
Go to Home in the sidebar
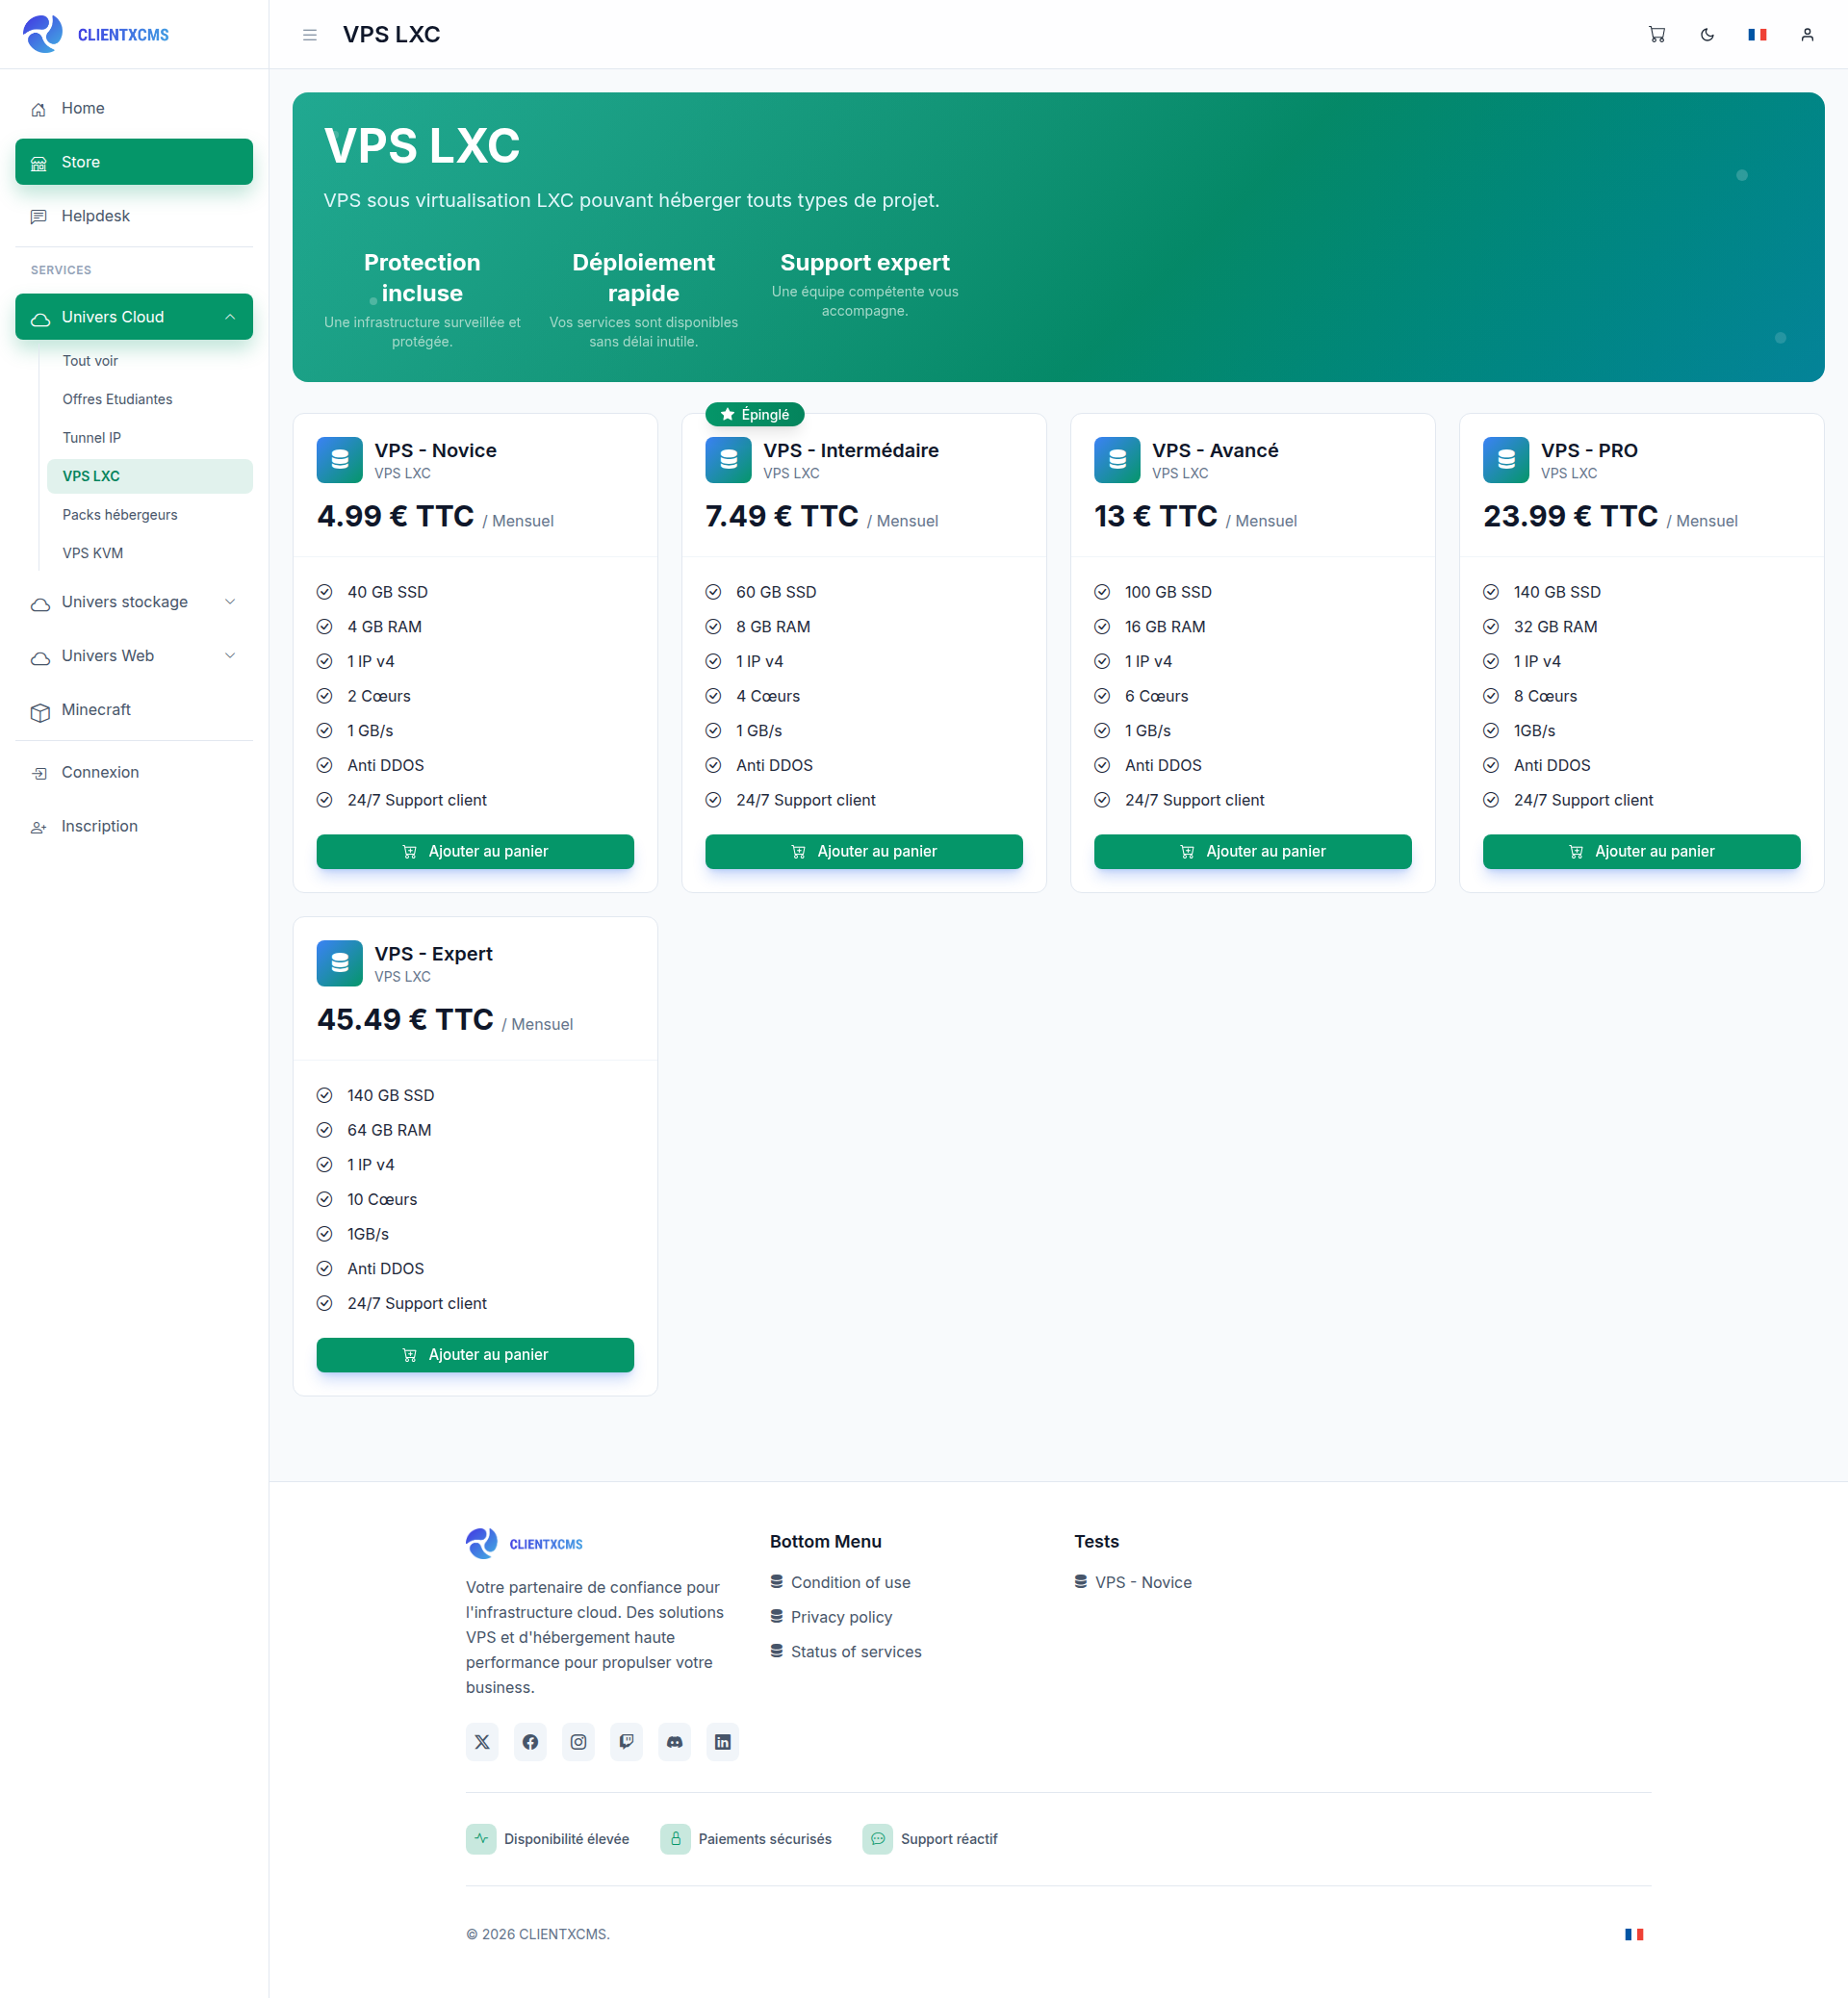point(134,108)
